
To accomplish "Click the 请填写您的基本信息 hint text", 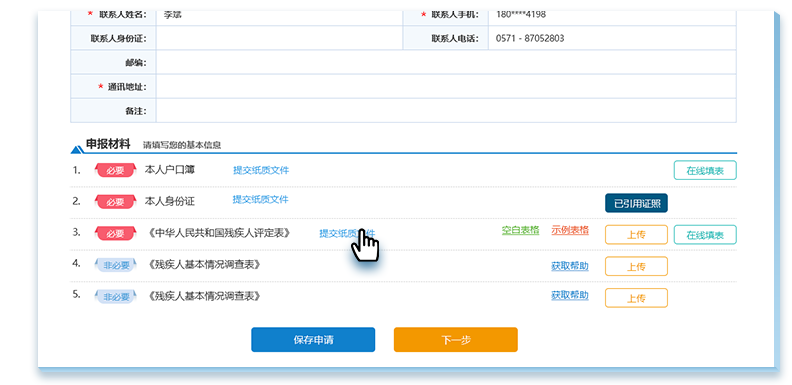I will click(x=182, y=145).
